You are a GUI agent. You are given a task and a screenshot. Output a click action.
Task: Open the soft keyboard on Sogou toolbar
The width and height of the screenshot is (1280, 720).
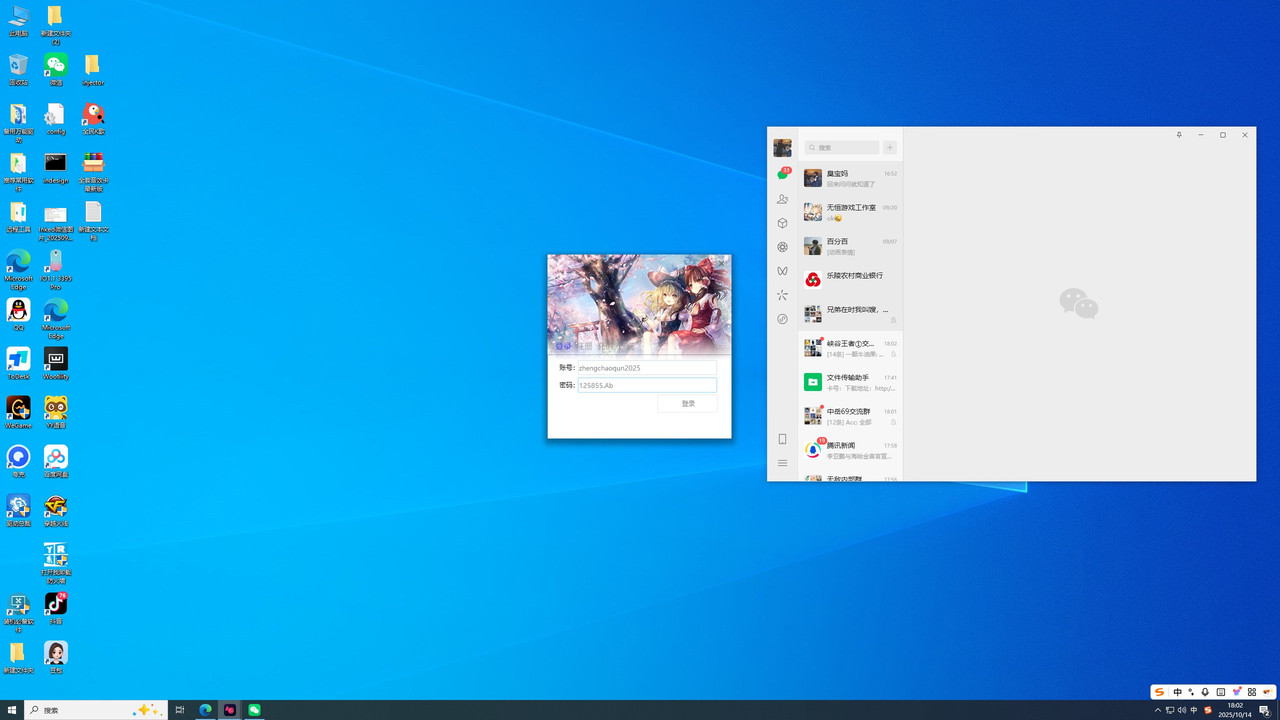1221,692
